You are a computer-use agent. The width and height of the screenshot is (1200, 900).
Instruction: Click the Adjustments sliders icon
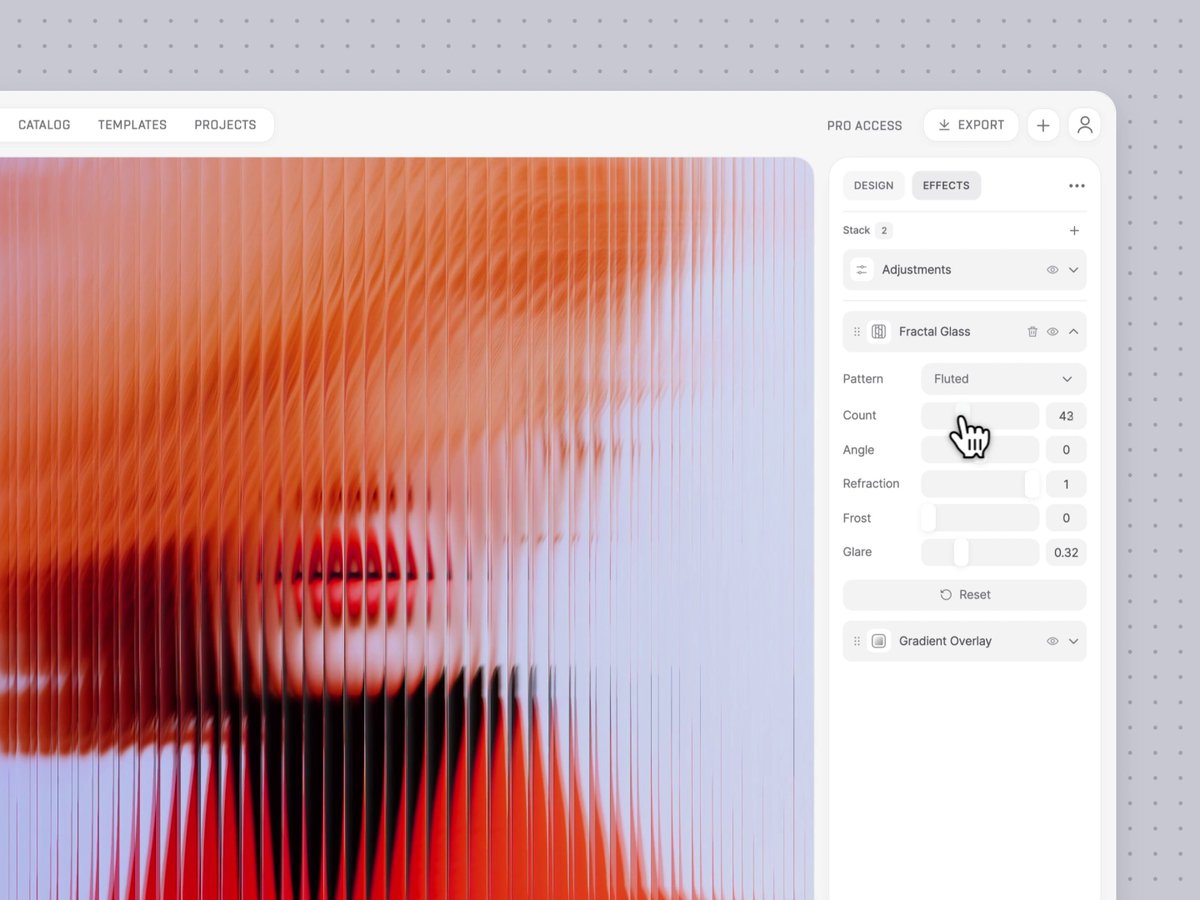(x=862, y=270)
